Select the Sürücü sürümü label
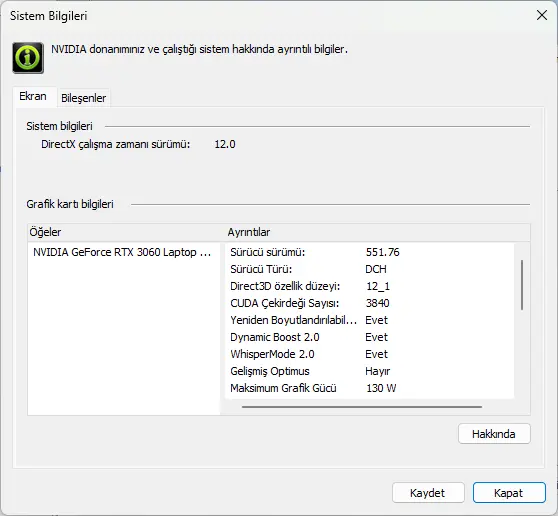Viewport: 558px width, 516px height. 268,252
